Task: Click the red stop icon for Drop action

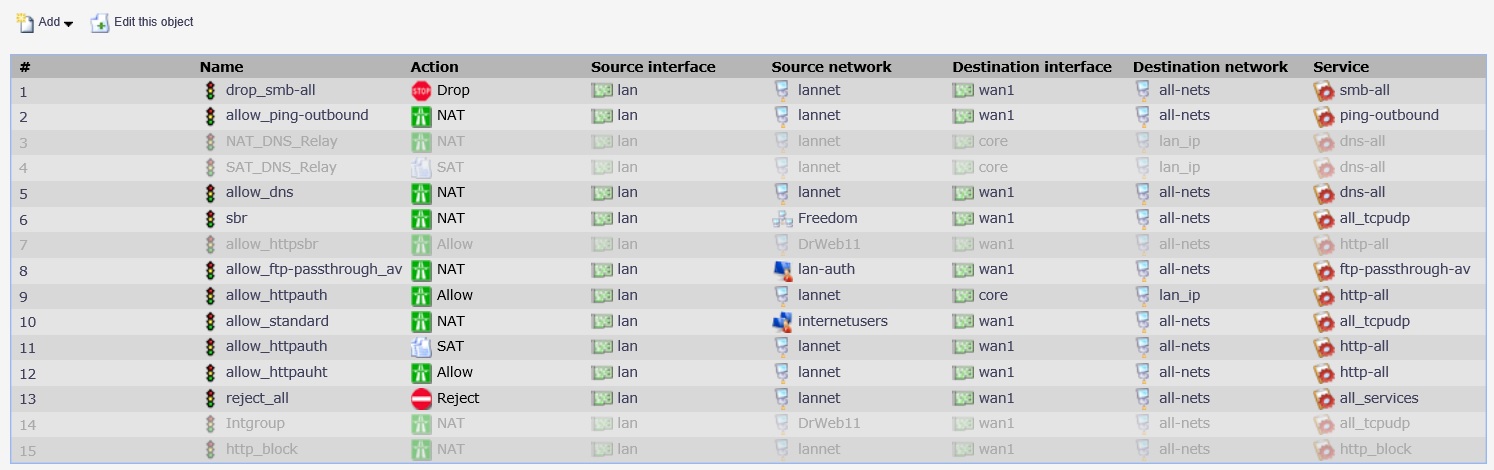Action: (421, 90)
